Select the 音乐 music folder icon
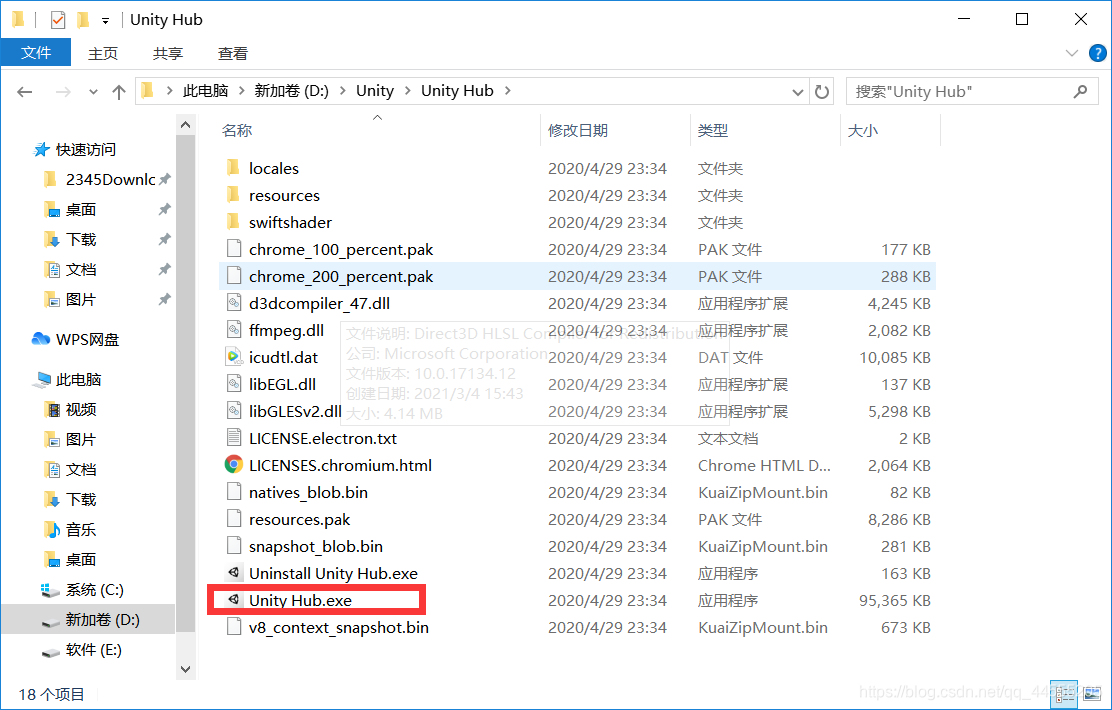This screenshot has width=1112, height=710. point(52,529)
